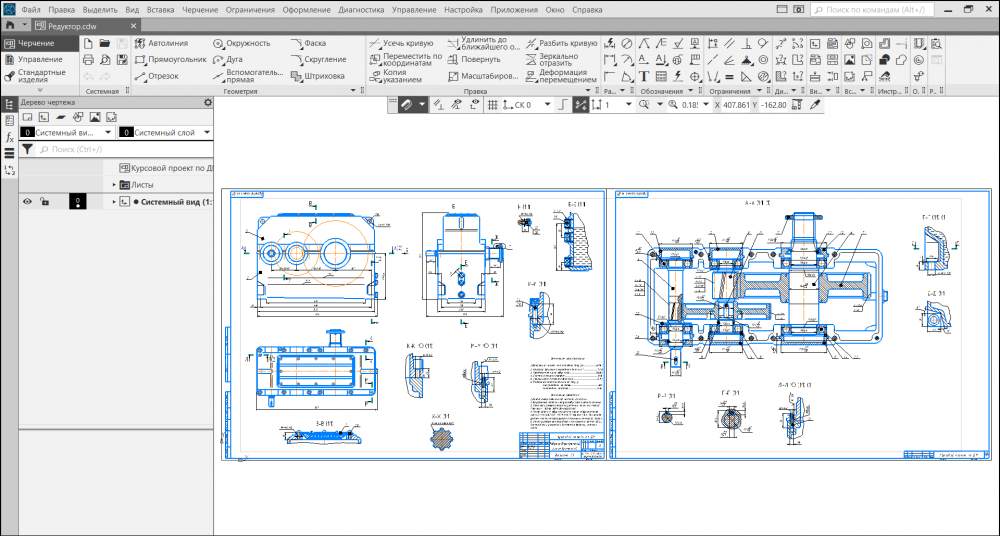Click the layer color swatch of Системный вид

tap(76, 202)
